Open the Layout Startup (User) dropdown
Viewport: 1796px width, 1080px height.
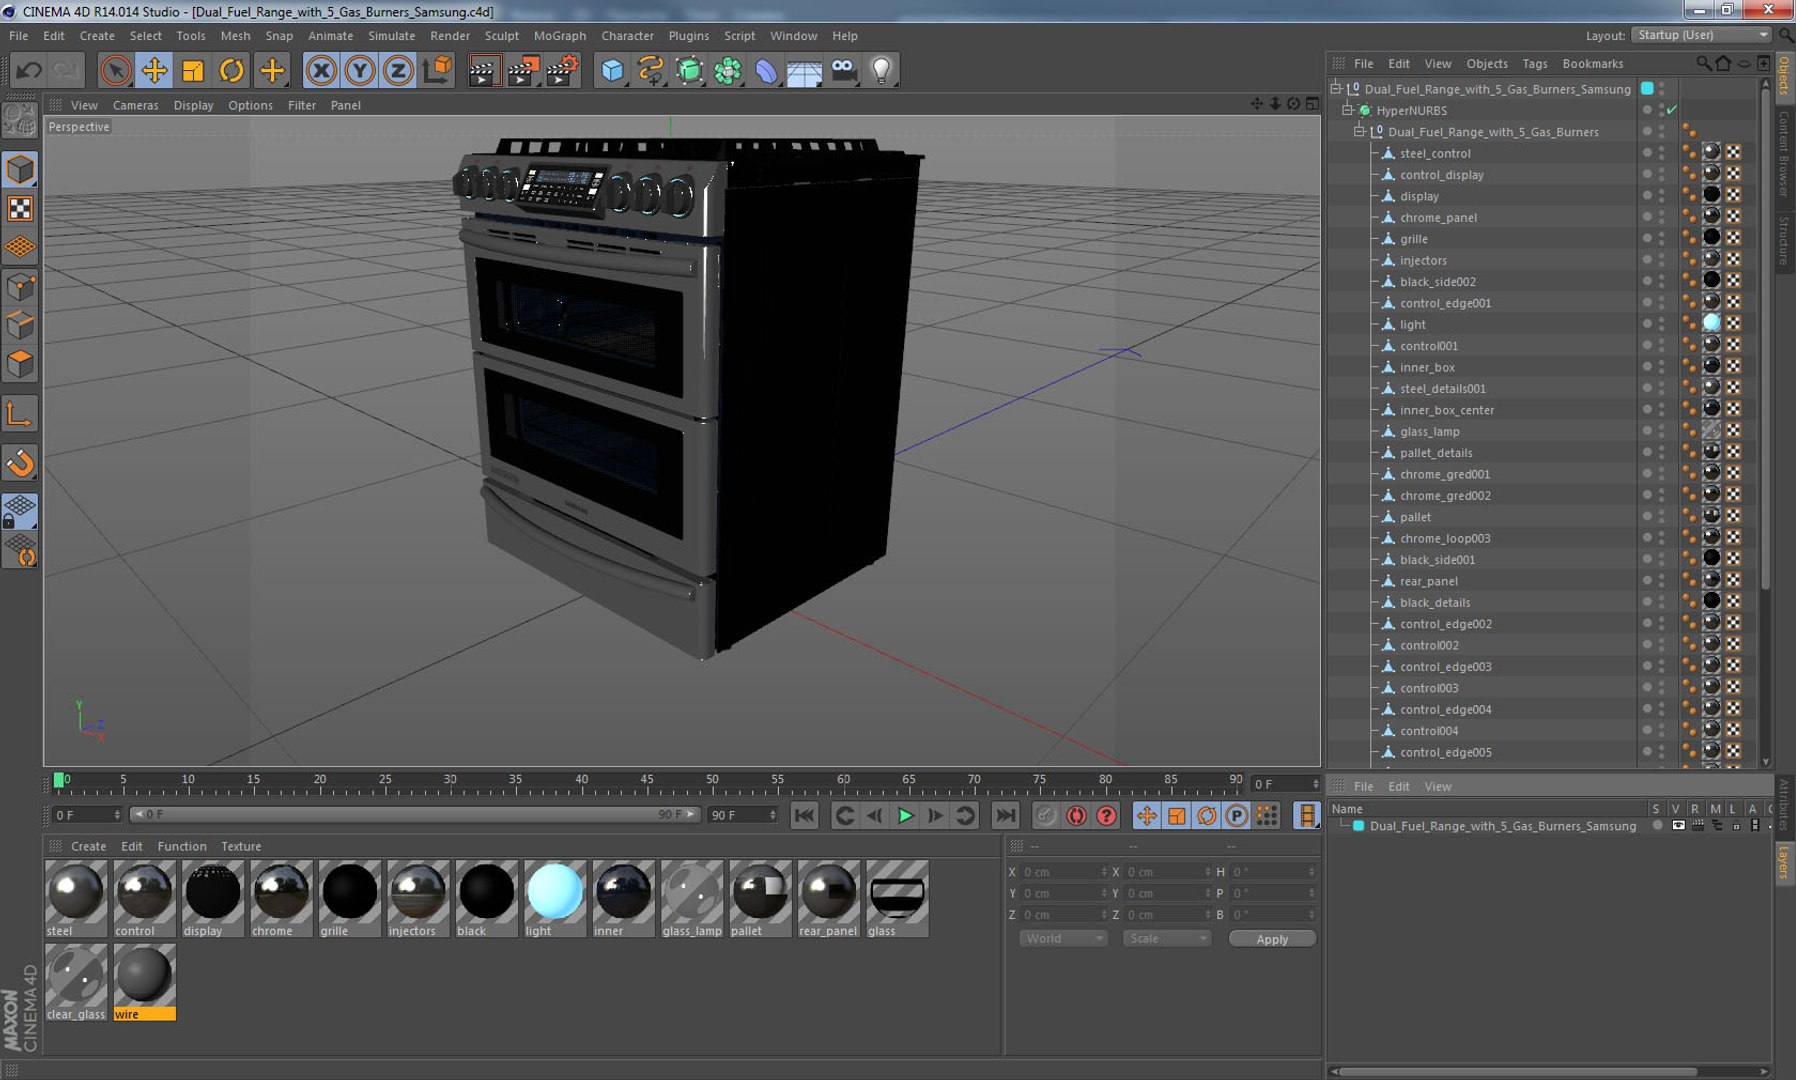click(x=1702, y=35)
